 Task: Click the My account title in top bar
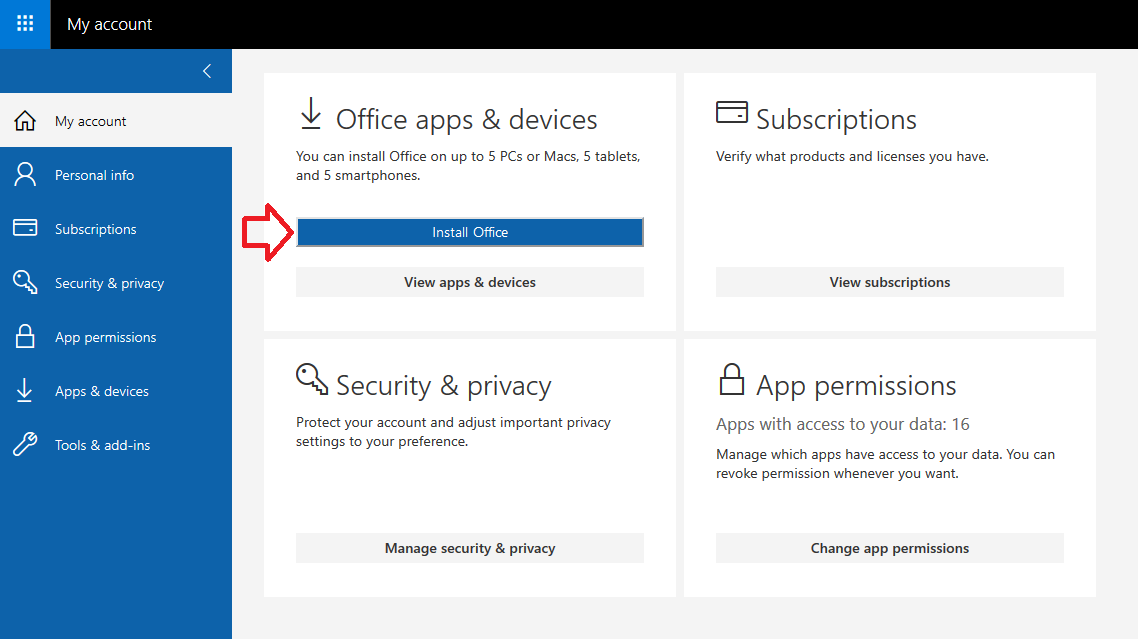110,24
